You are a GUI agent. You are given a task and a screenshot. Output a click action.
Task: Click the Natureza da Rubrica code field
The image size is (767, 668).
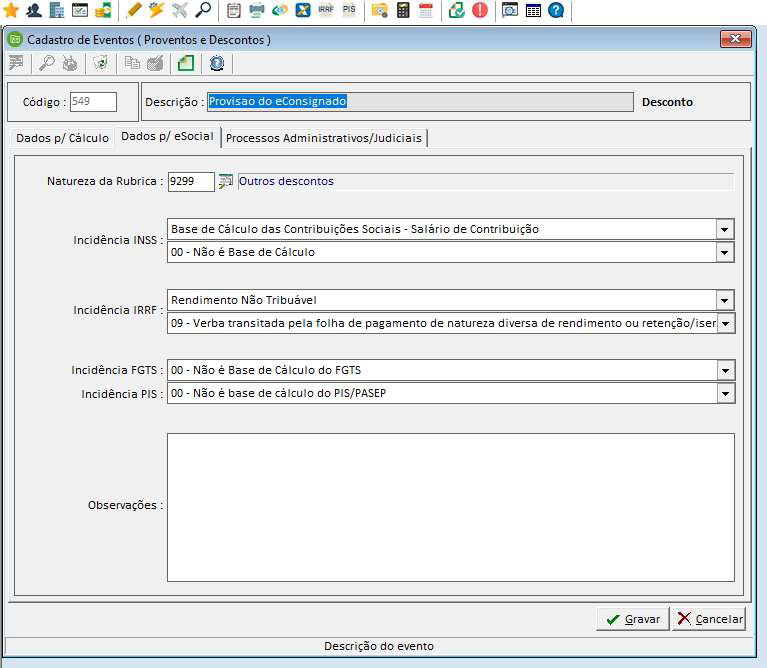coord(191,181)
